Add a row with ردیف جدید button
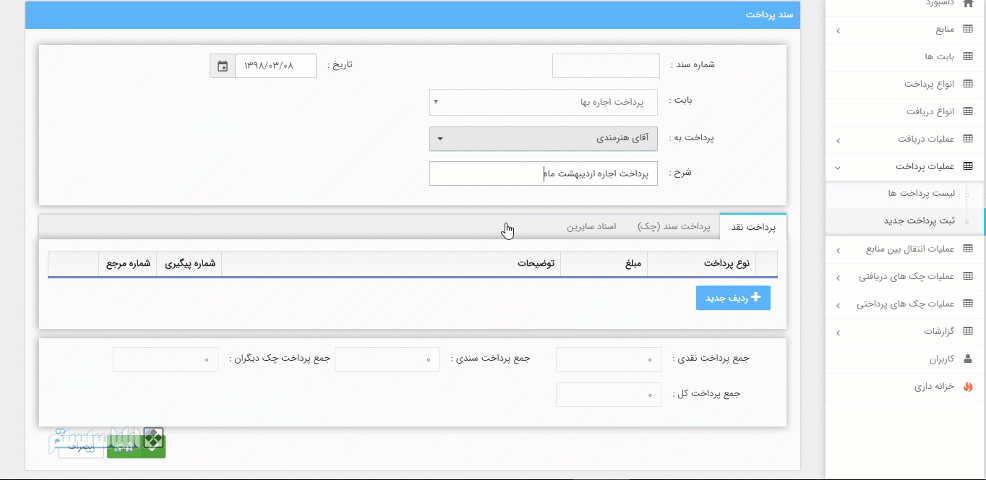The image size is (986, 480). 733,298
